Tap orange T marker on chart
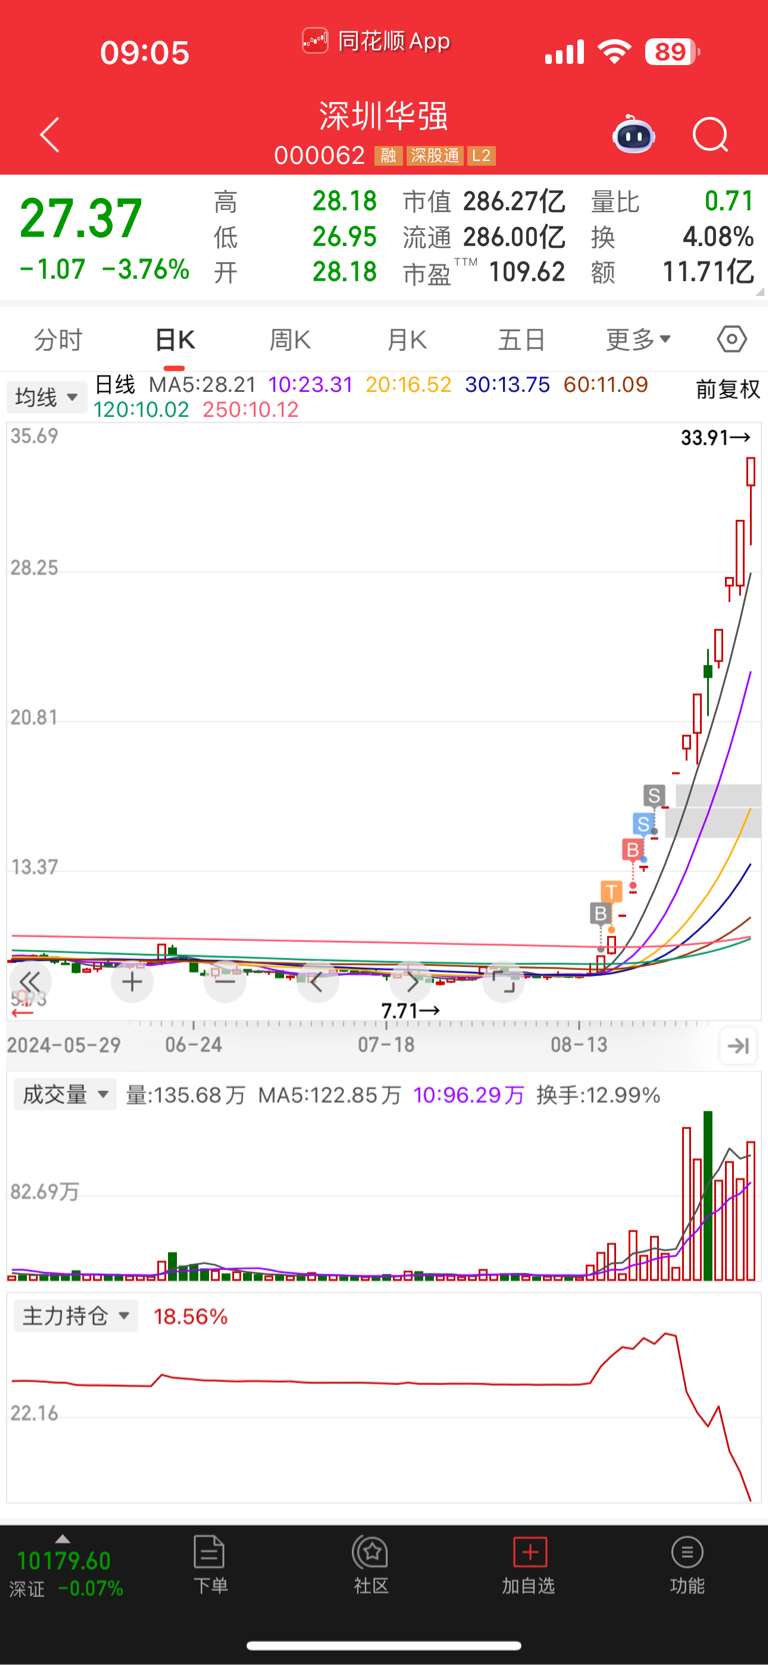768x1665 pixels. (x=611, y=891)
